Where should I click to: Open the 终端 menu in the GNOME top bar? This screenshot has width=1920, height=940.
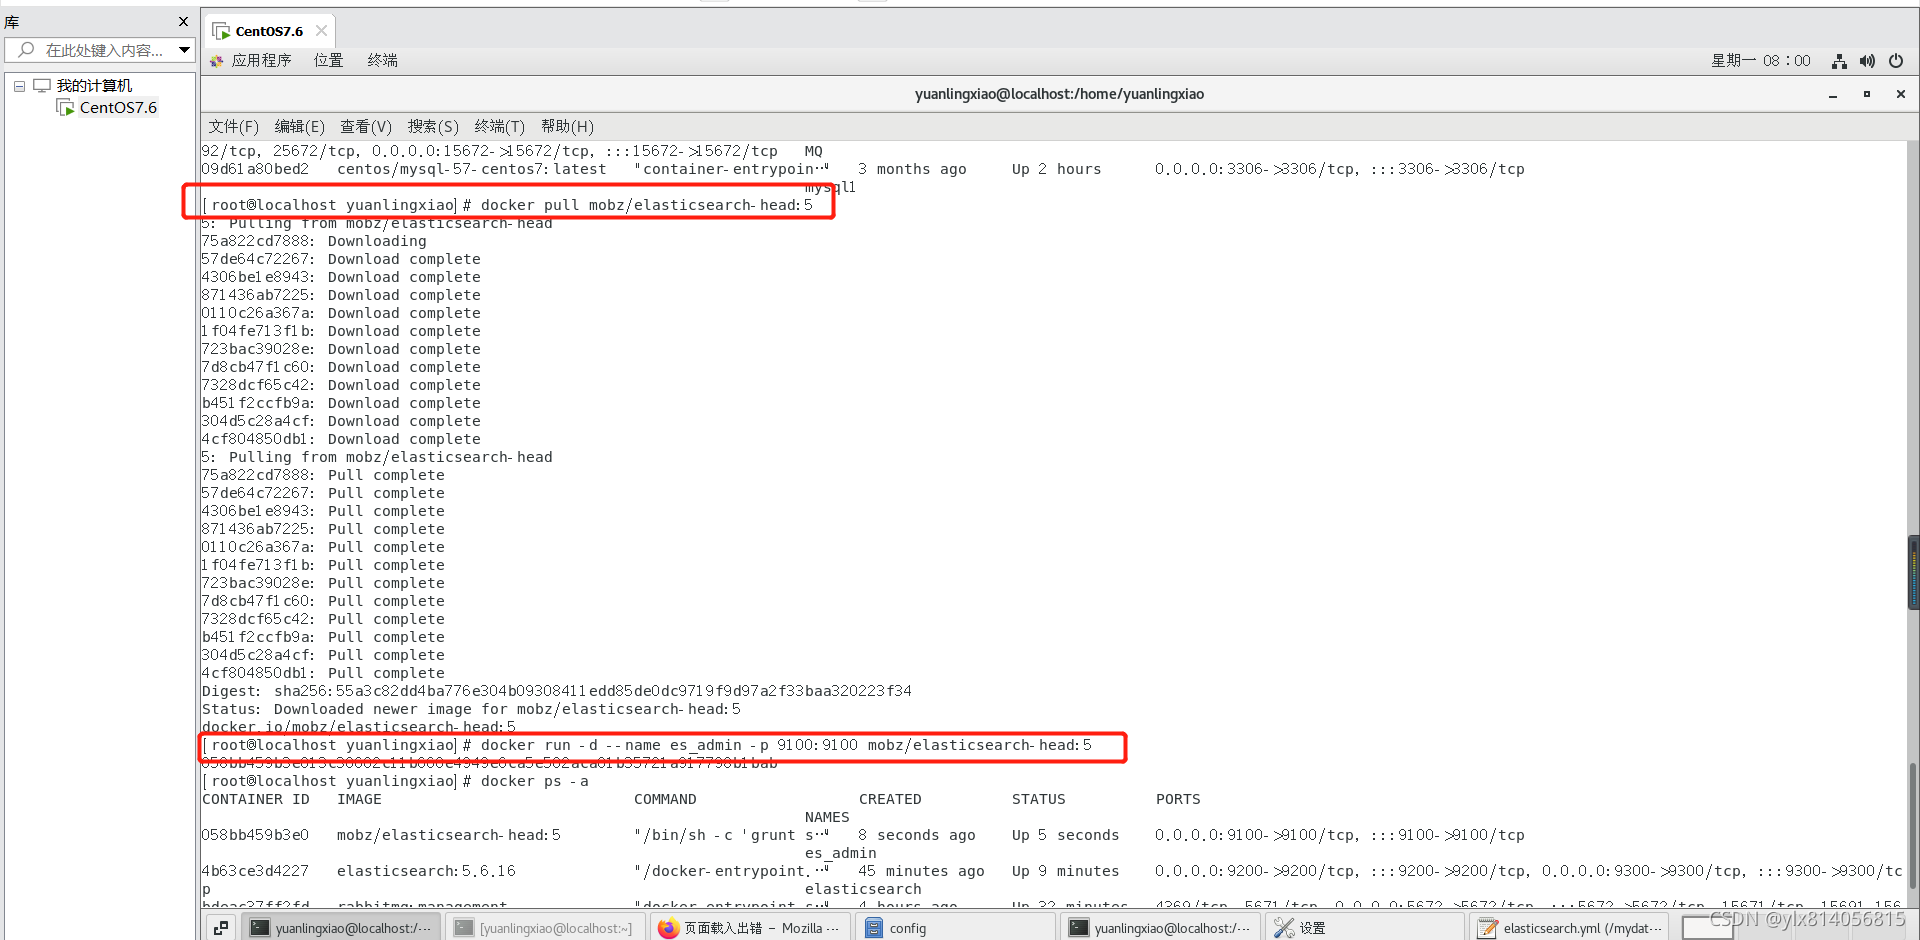coord(382,61)
